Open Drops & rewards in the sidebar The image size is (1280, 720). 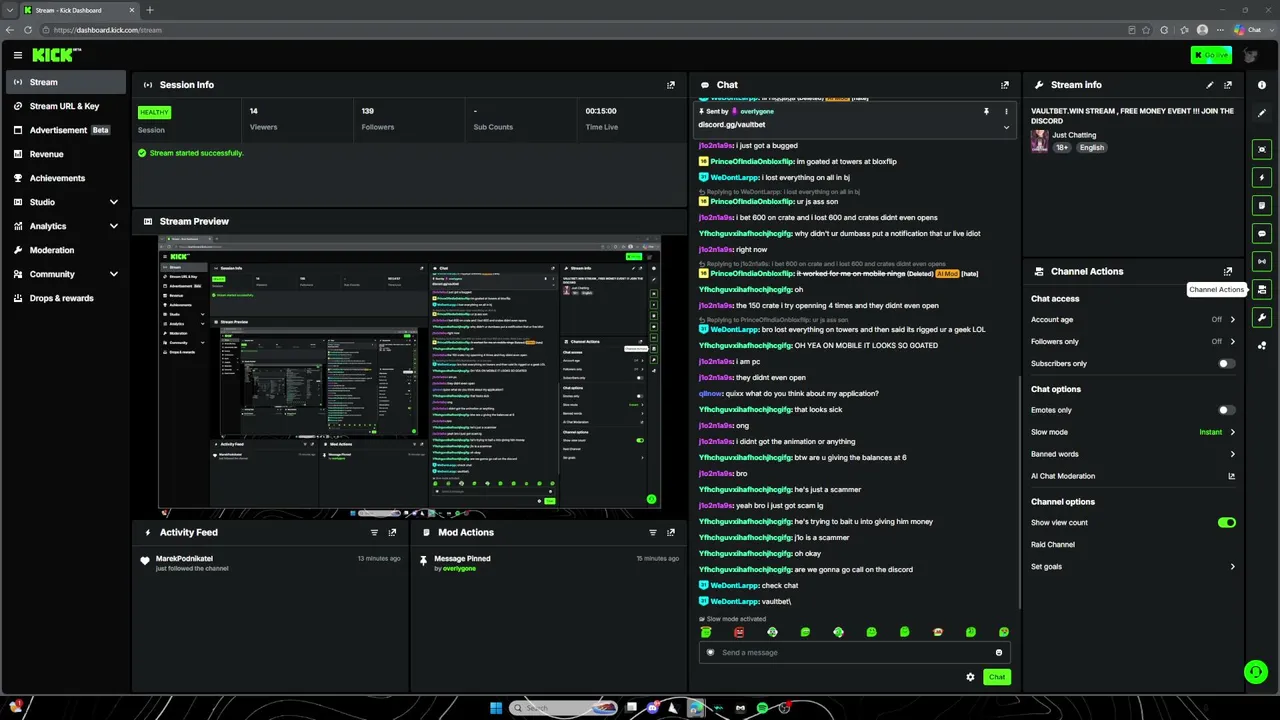pos(64,298)
